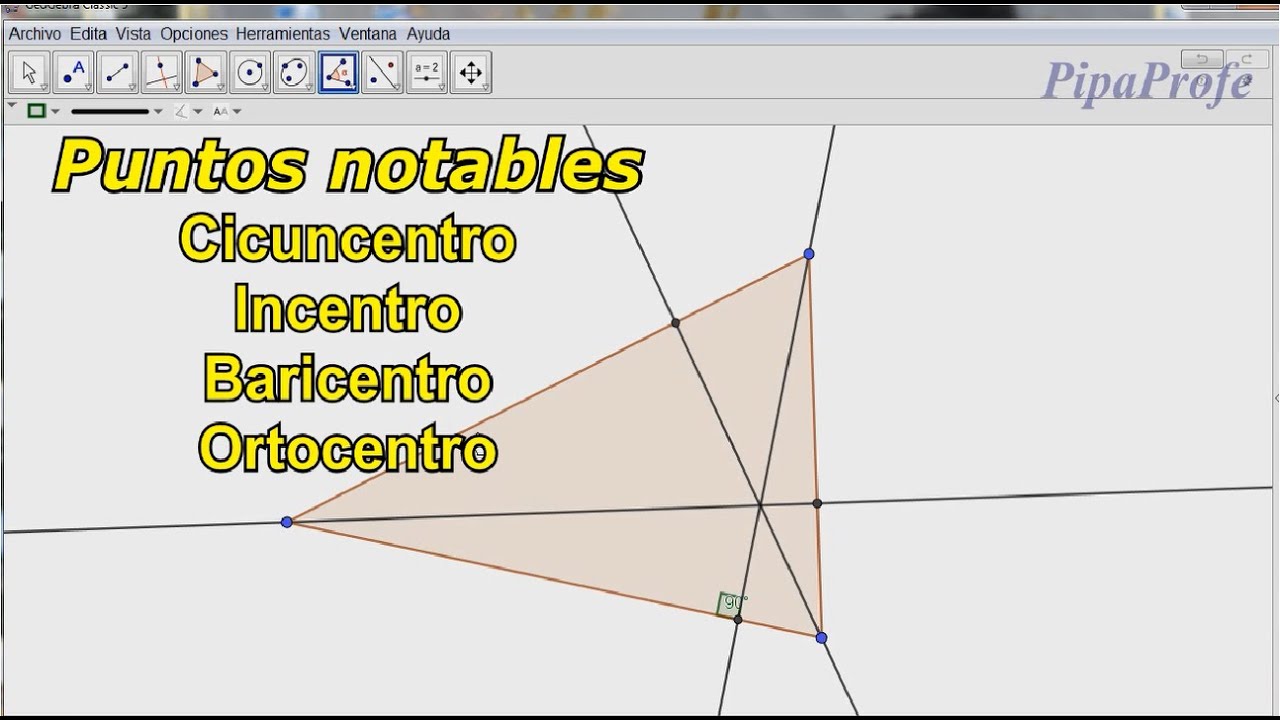Click black foot point on upper-left side
Screen dimensions: 1280x720
[675, 322]
